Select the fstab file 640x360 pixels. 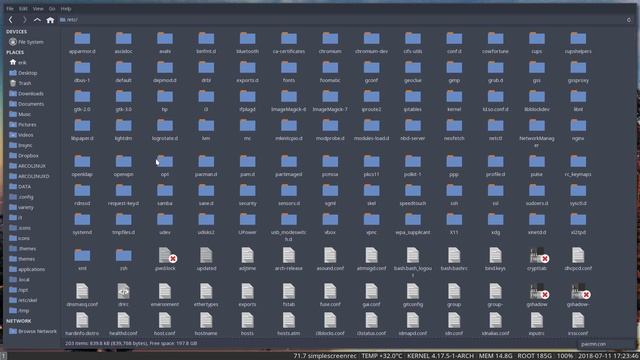(289, 296)
